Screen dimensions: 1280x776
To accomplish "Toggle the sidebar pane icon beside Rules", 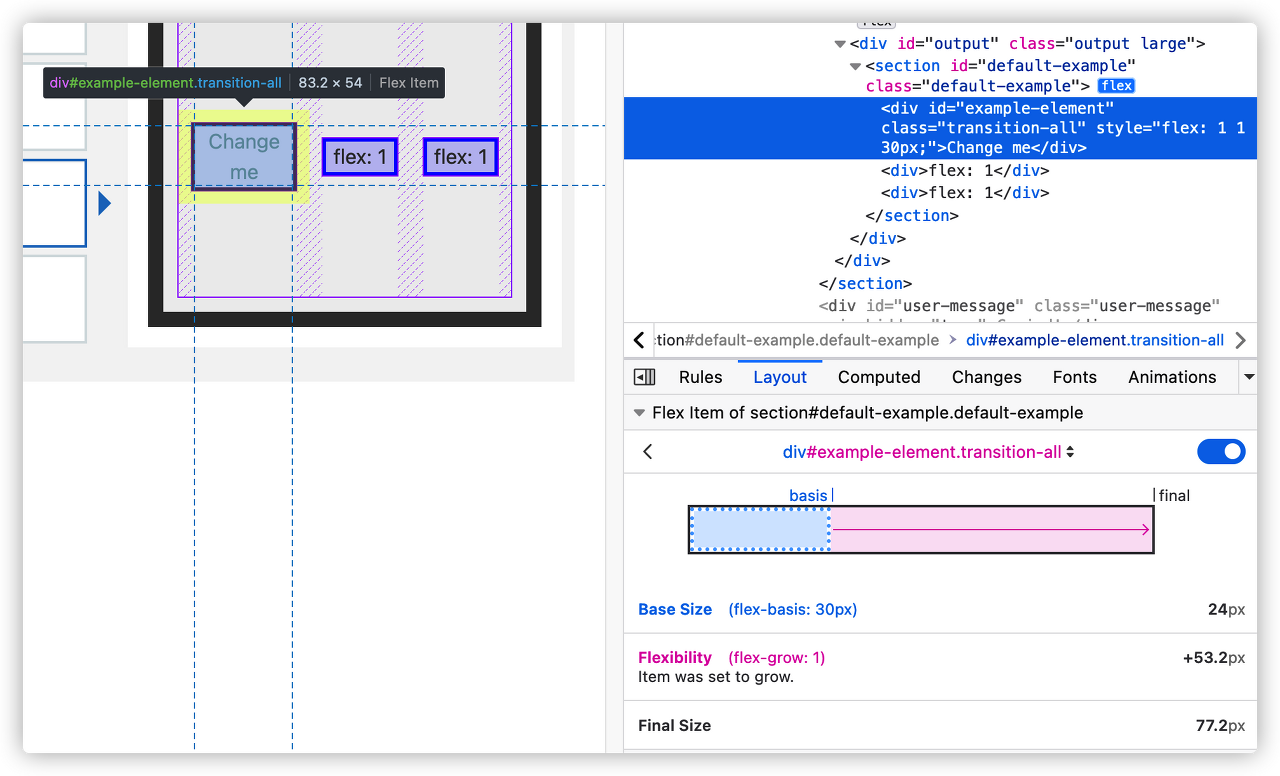I will click(x=645, y=377).
